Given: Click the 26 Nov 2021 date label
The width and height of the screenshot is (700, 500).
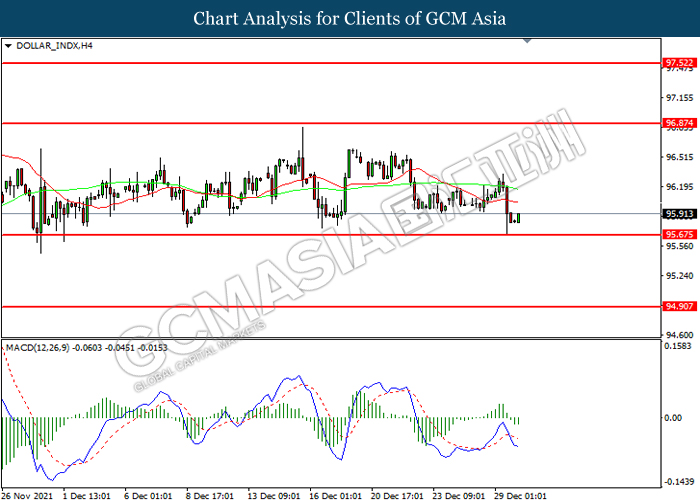Looking at the screenshot, I should coord(27,496).
